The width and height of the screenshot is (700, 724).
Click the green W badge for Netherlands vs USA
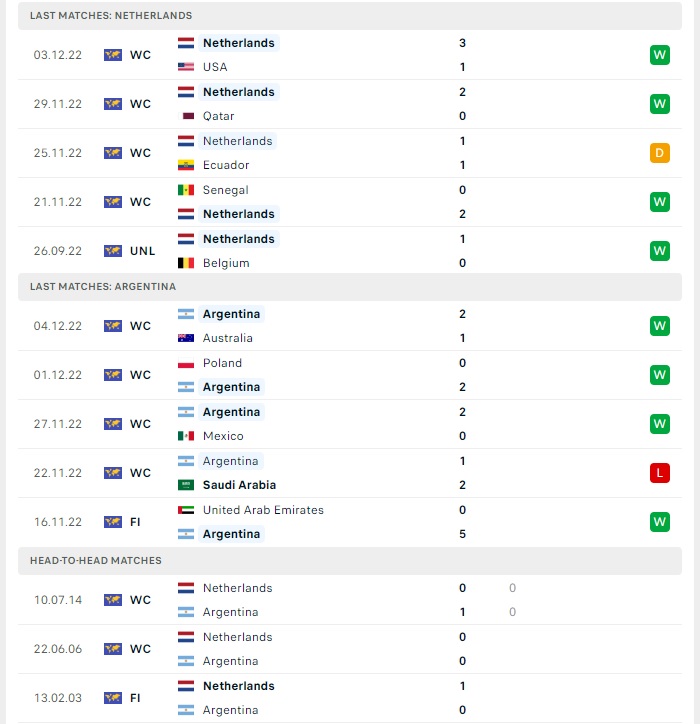tap(659, 55)
